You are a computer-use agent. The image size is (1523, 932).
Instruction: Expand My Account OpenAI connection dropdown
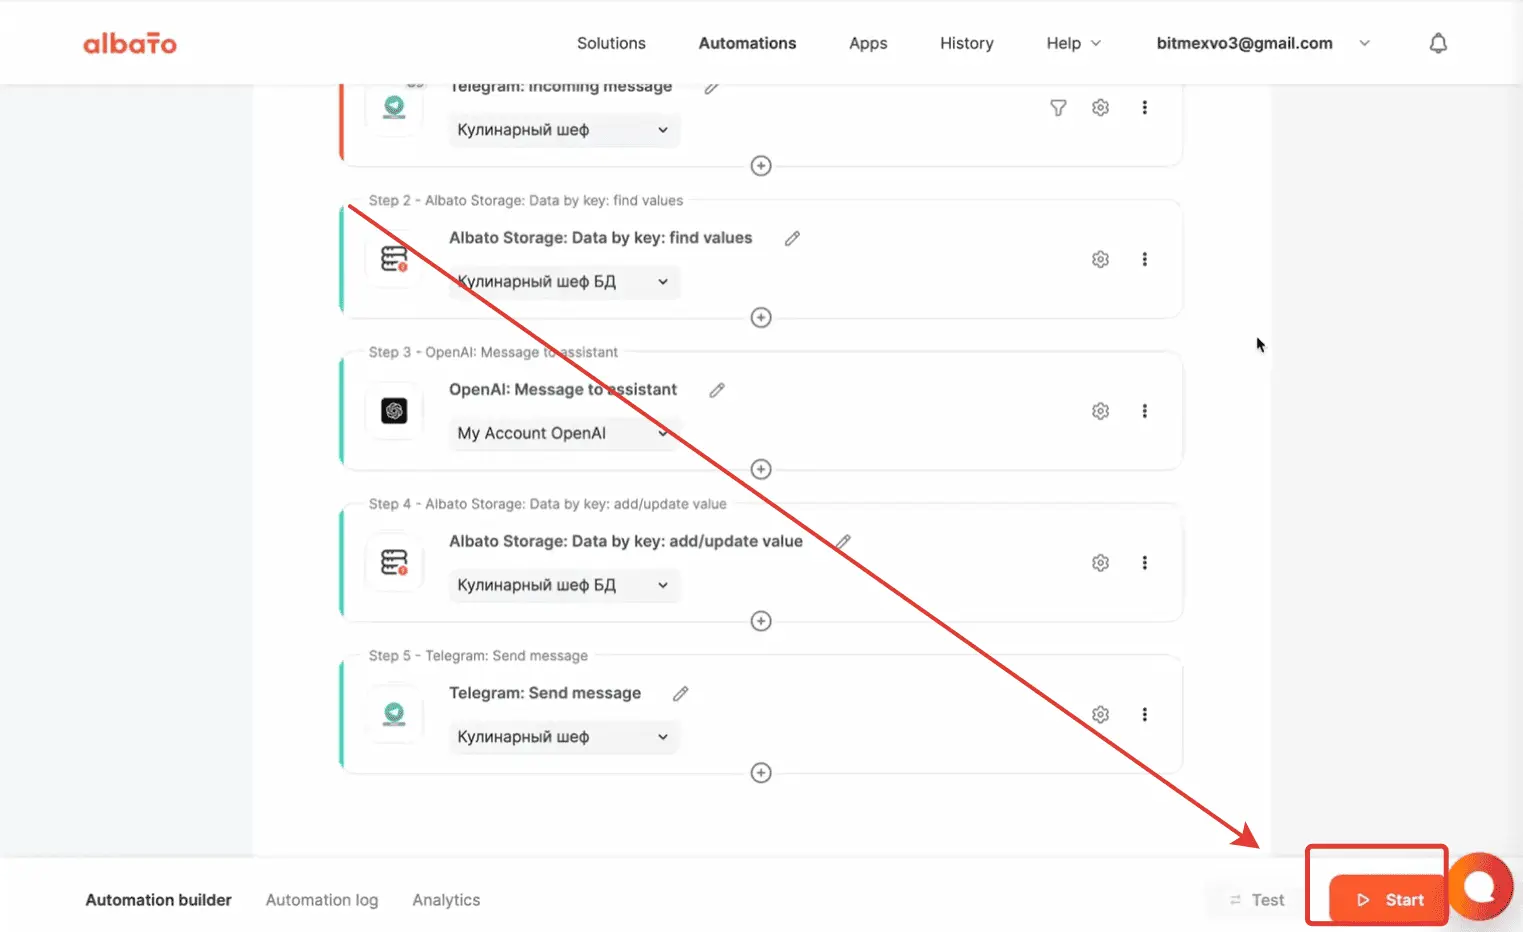point(564,433)
